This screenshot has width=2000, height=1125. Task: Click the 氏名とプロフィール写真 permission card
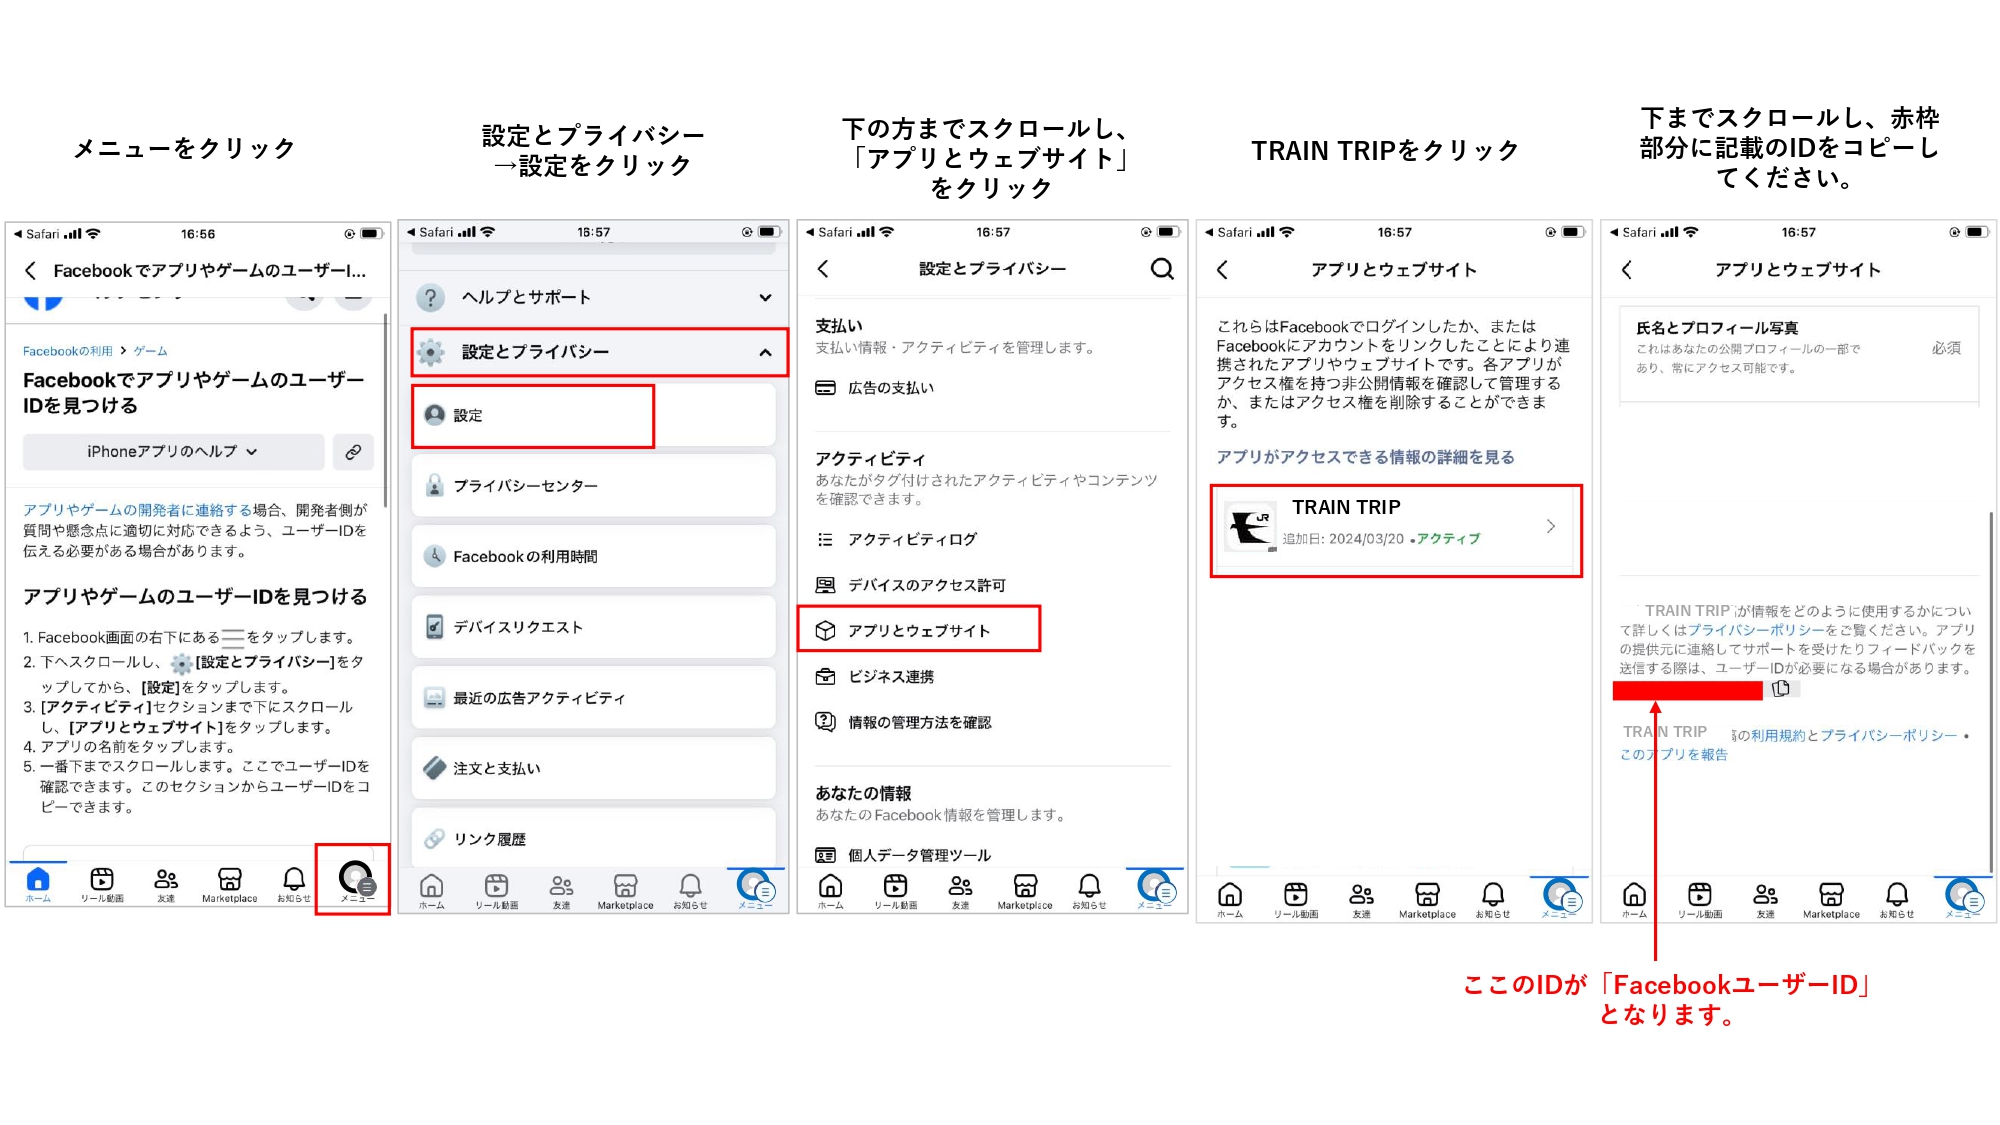tap(1799, 354)
